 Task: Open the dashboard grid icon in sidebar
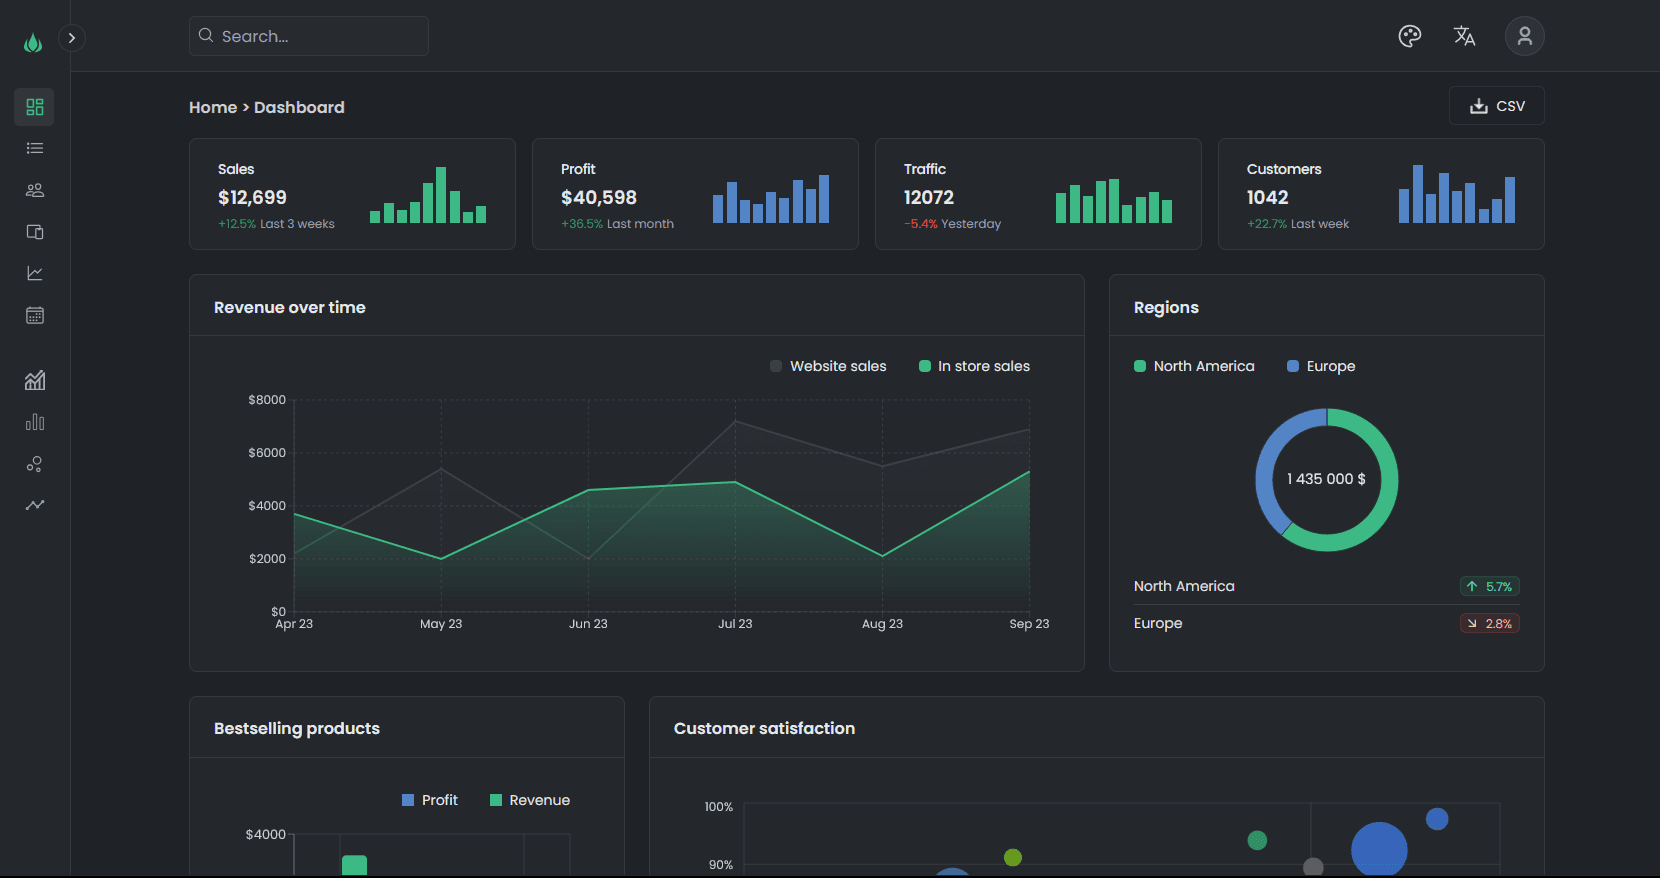(x=35, y=107)
